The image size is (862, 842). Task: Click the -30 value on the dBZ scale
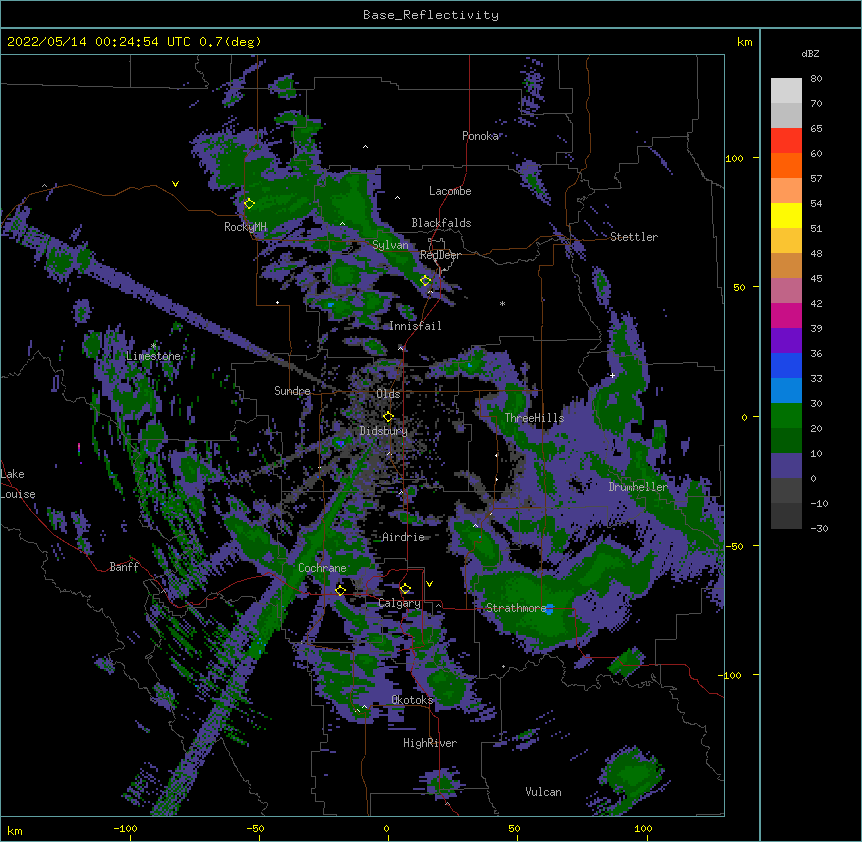[819, 528]
